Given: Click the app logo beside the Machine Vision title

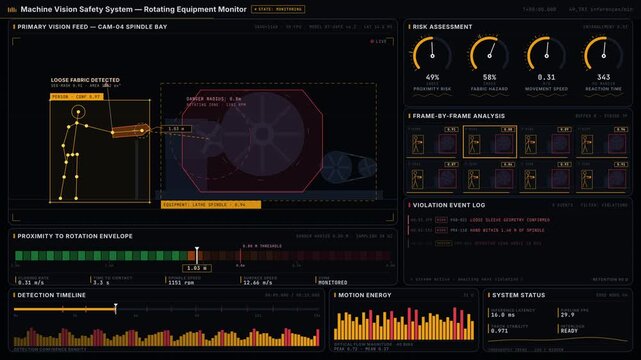Looking at the screenshot, I should (x=12, y=9).
